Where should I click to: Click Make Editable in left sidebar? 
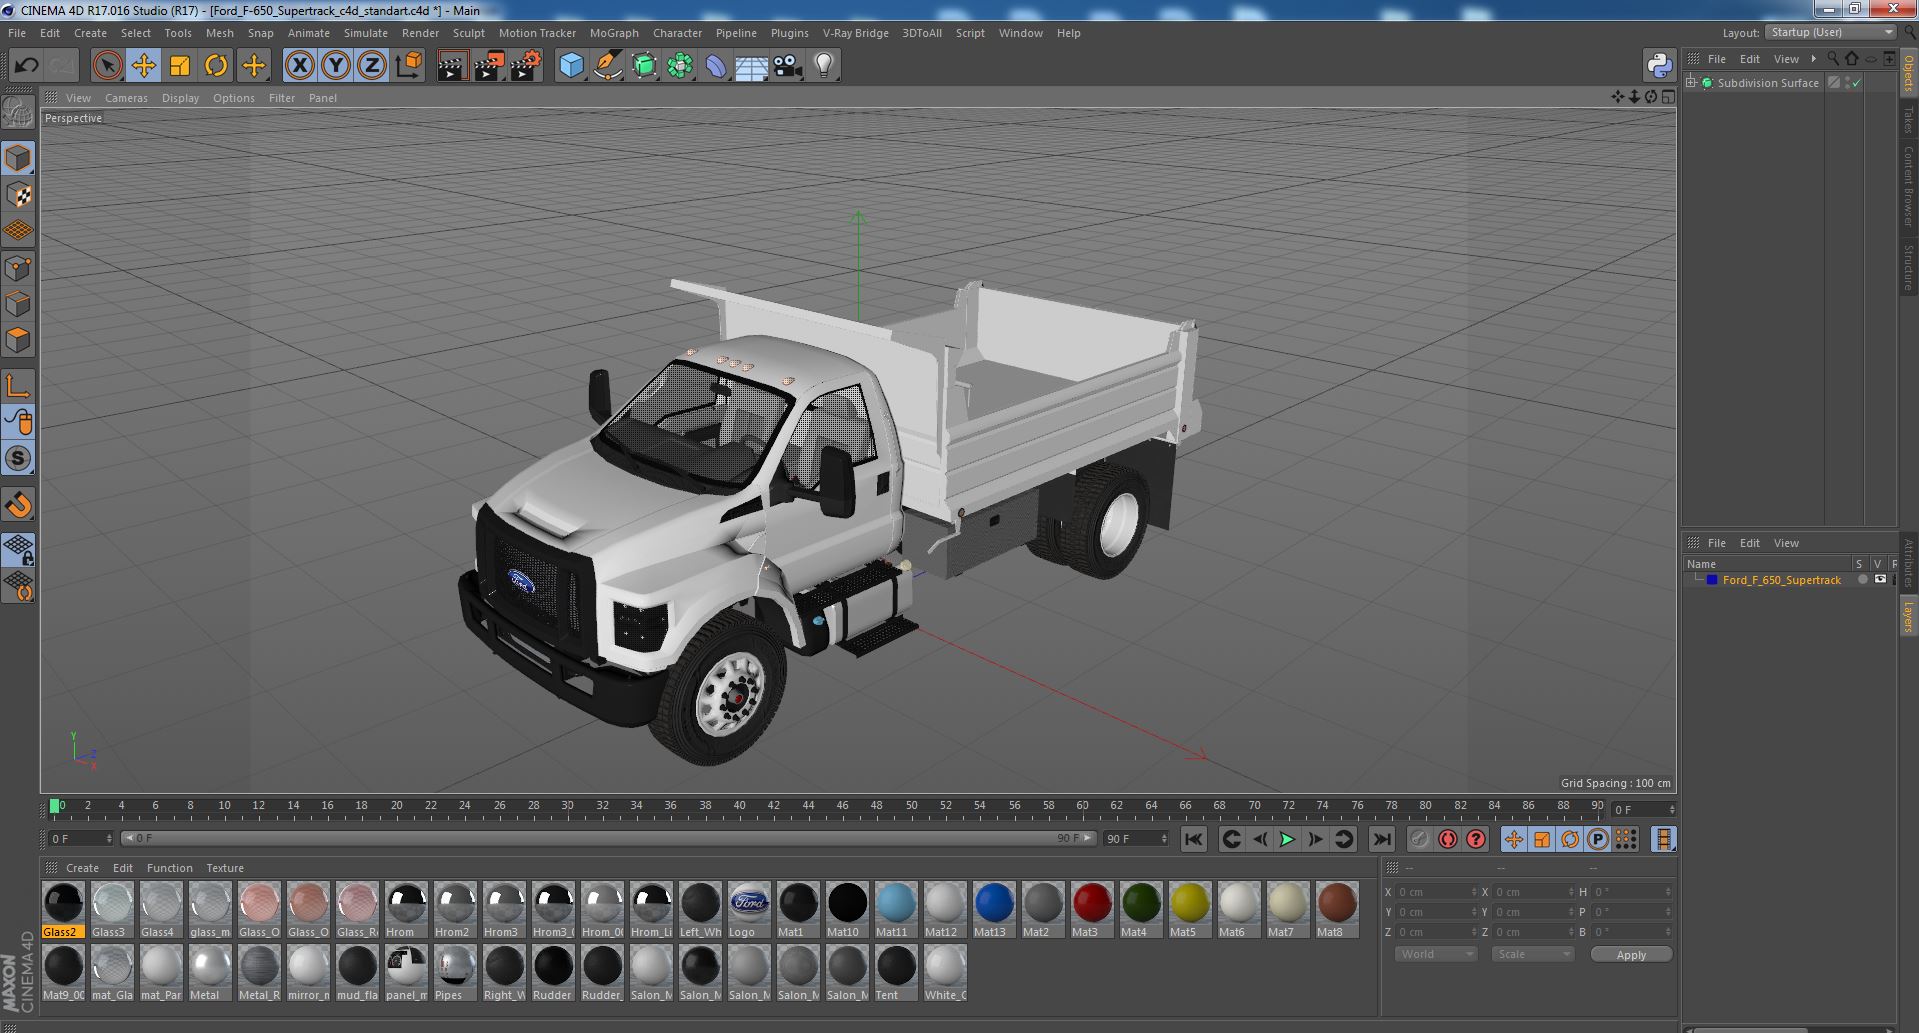click(18, 112)
